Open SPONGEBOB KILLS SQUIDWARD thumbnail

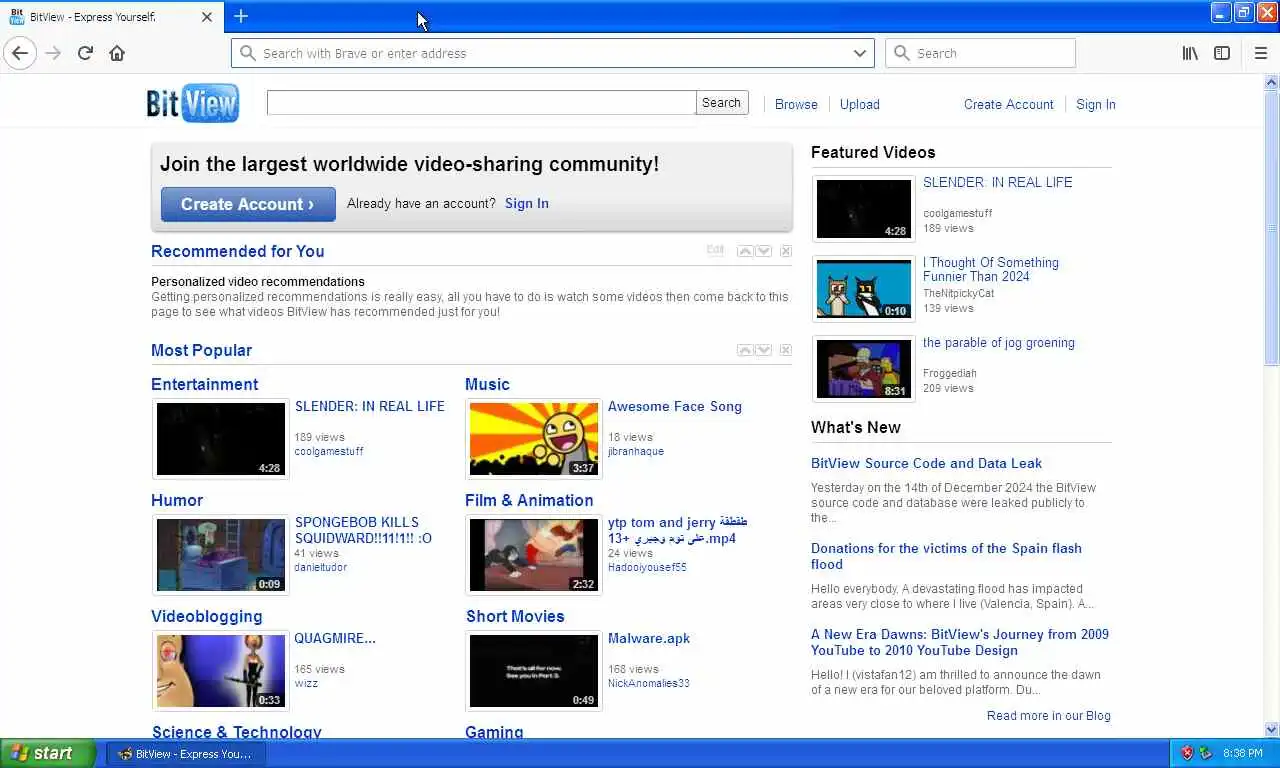pyautogui.click(x=221, y=555)
